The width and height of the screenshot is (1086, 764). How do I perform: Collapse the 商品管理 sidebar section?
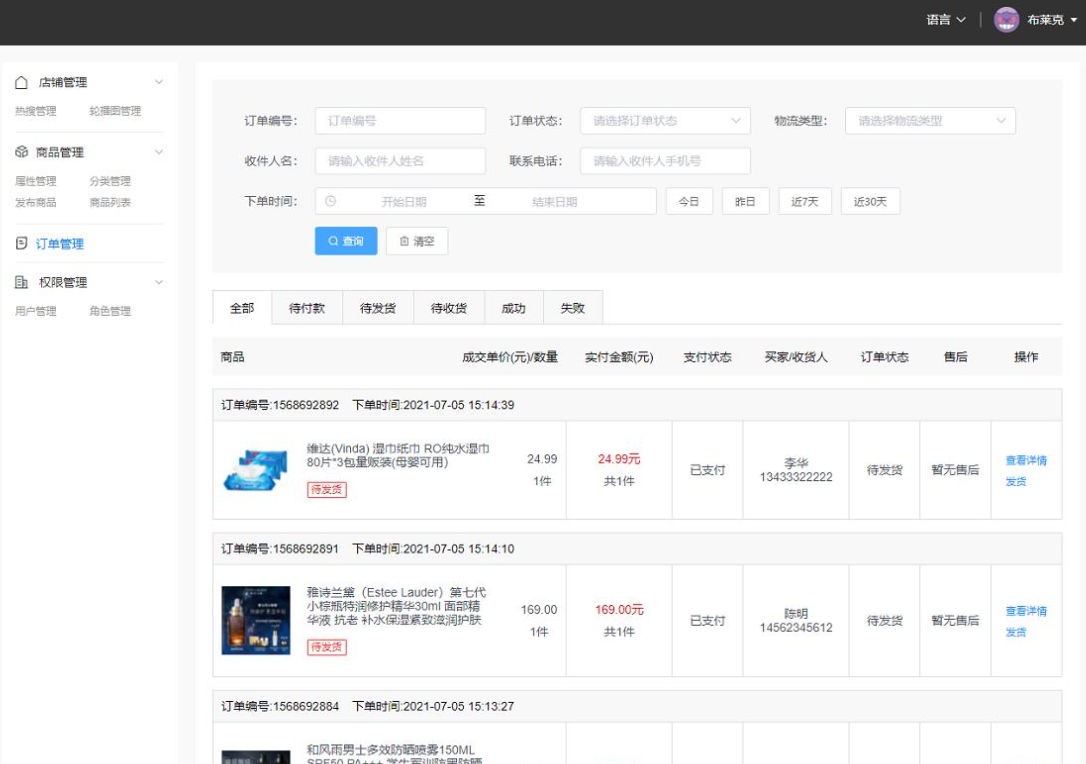click(159, 152)
